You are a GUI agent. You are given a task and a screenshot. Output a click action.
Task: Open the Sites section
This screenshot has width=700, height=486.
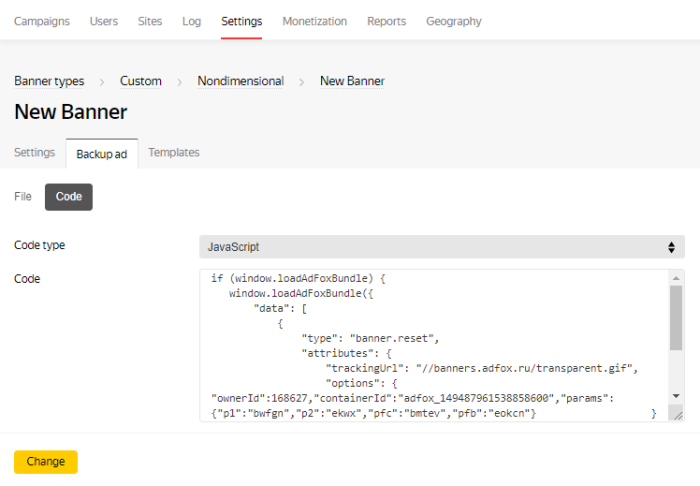(150, 21)
